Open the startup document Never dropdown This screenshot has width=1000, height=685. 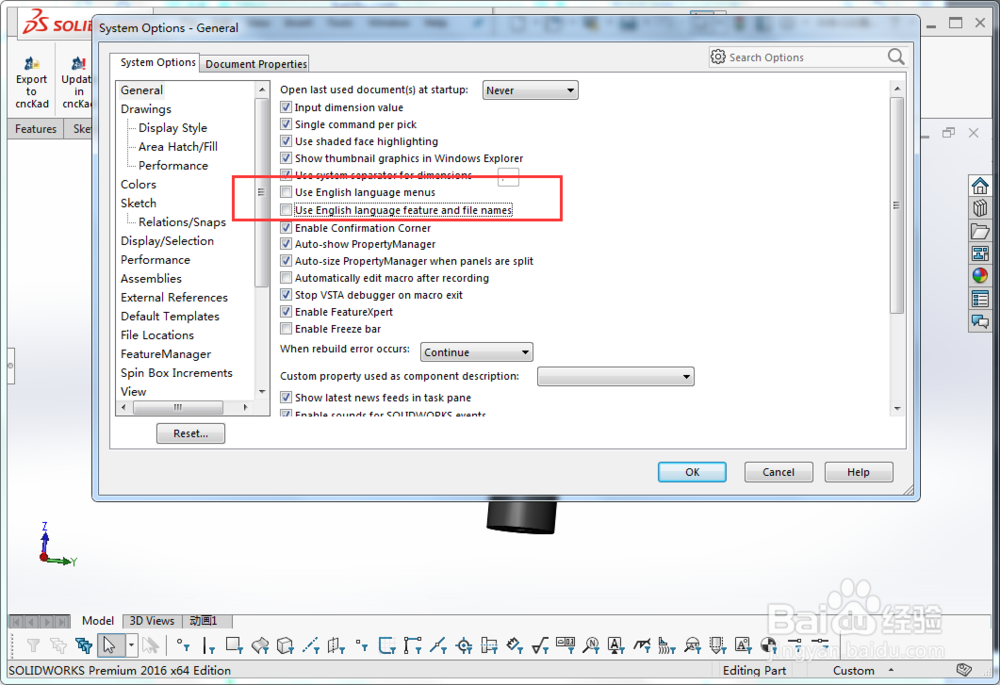(x=530, y=91)
